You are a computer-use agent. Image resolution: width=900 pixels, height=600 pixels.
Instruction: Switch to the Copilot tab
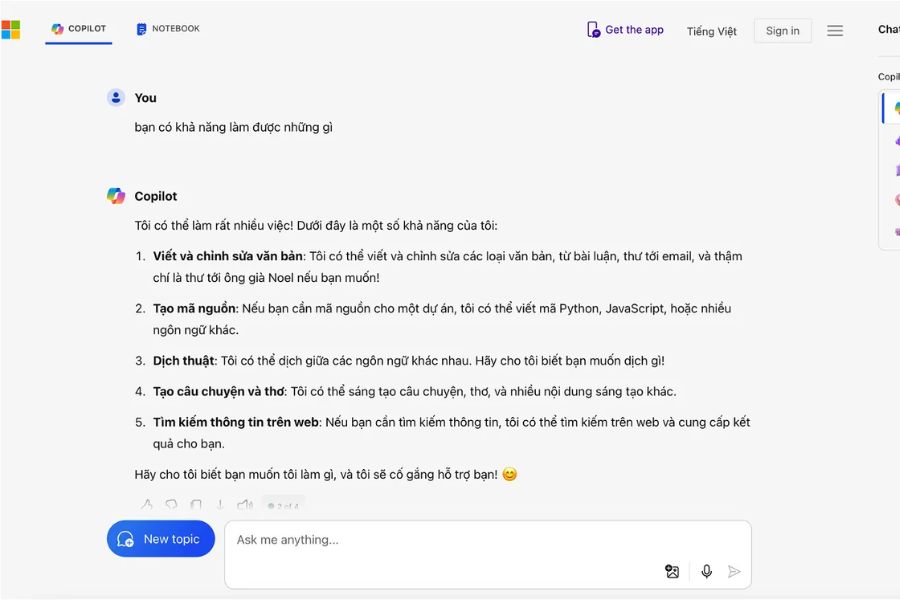pyautogui.click(x=79, y=29)
